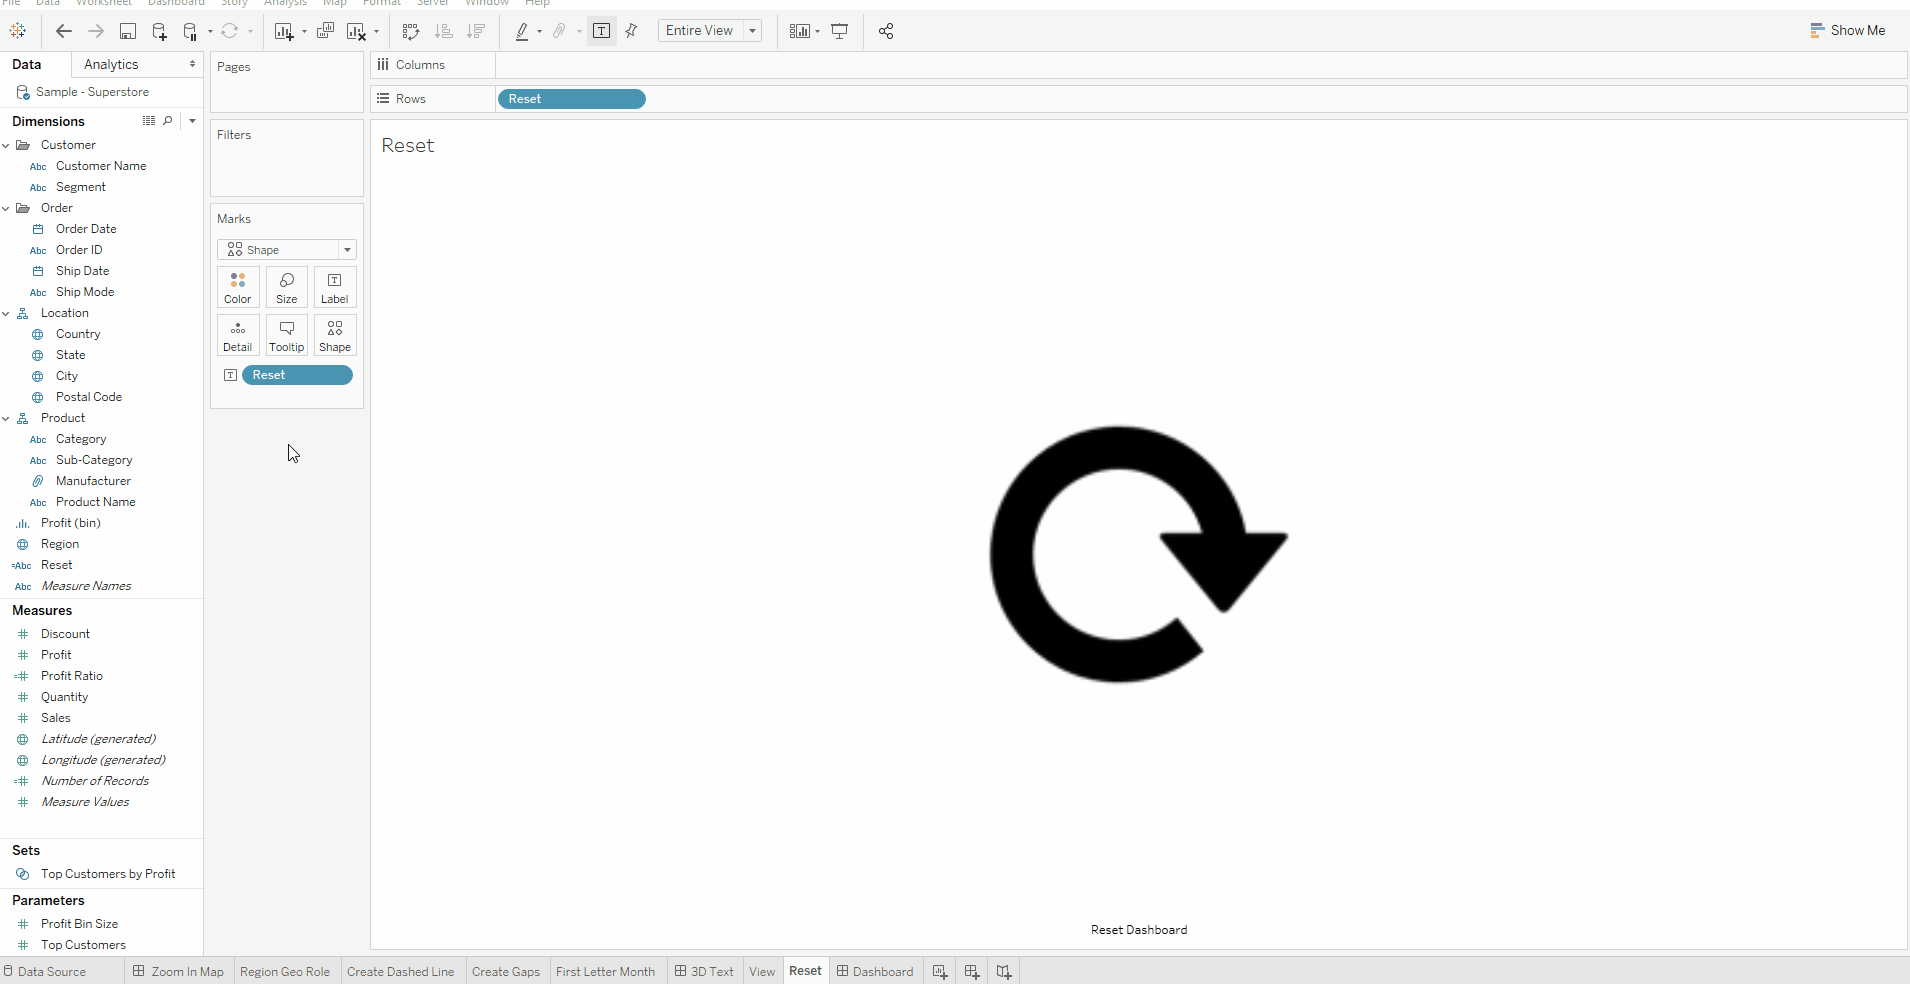Click the Show Me button
Screen dimensions: 1910x984
coord(1847,30)
